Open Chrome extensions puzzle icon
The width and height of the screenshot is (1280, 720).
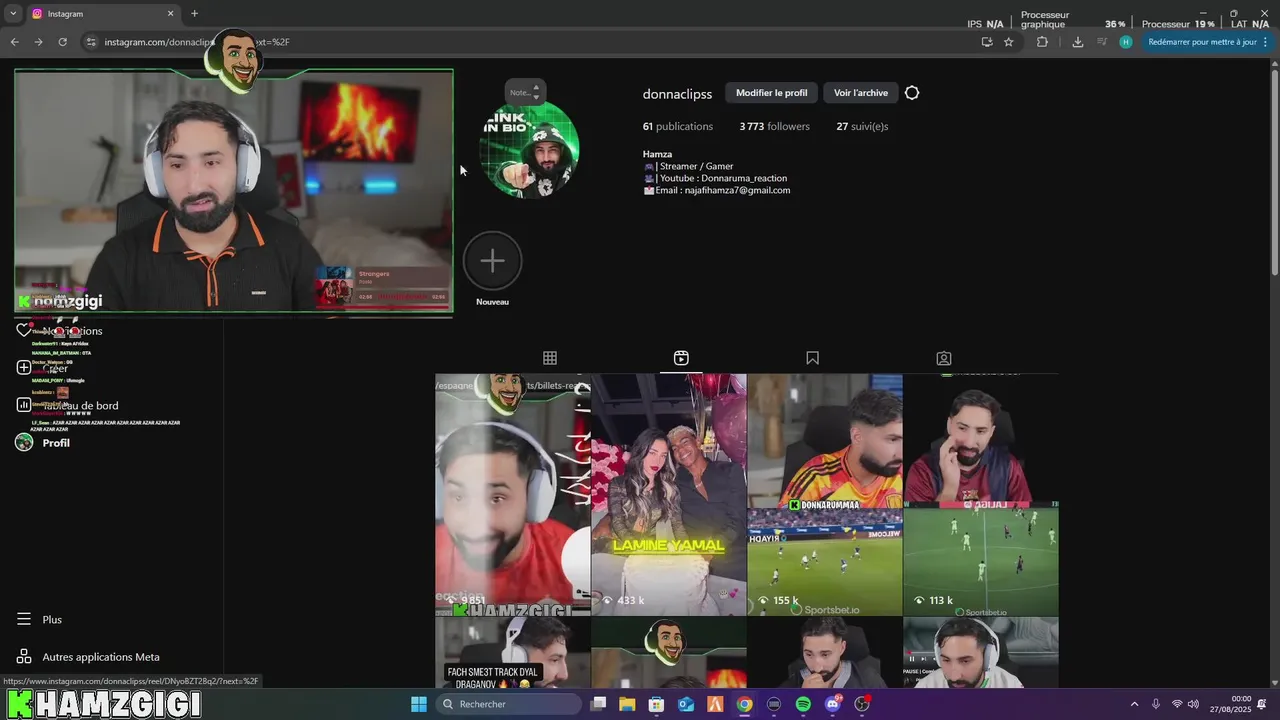click(1042, 42)
